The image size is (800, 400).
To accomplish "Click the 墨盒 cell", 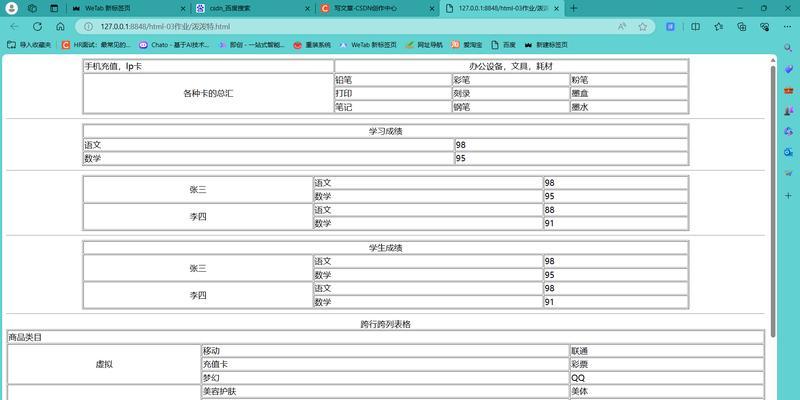I will 629,93.
